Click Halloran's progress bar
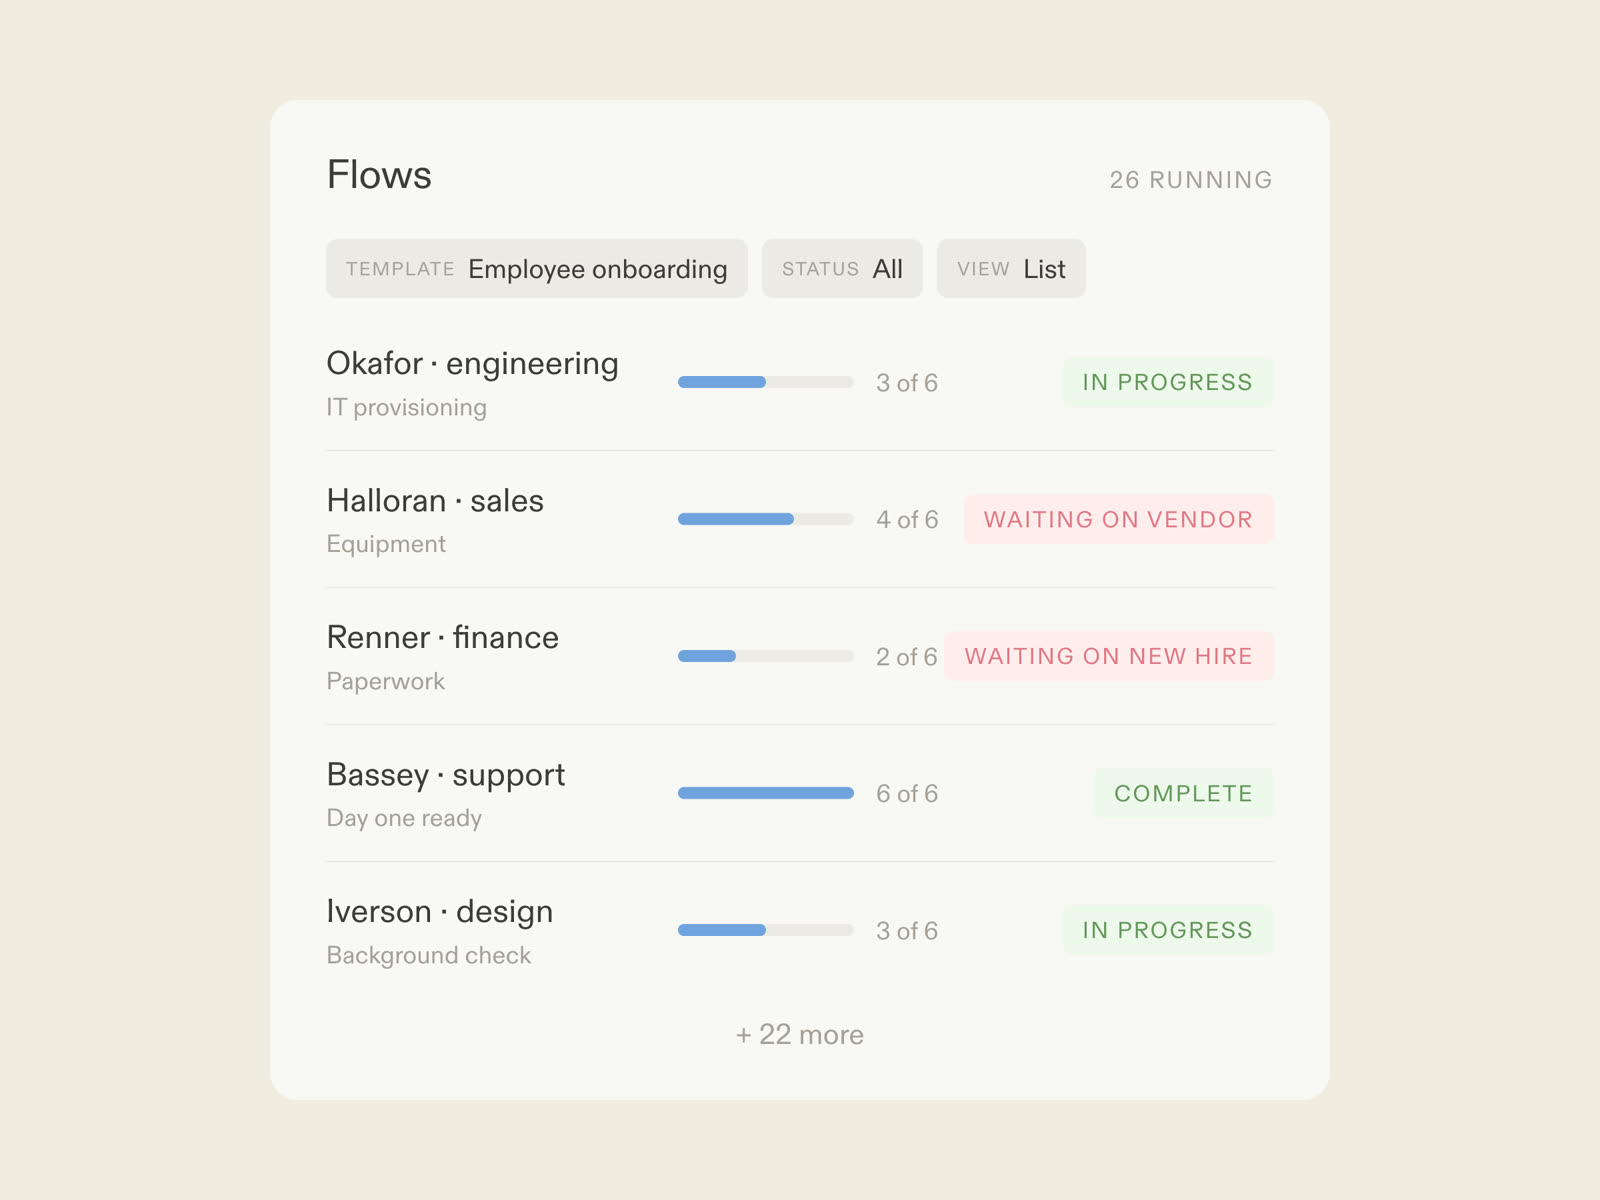The image size is (1600, 1200). click(x=766, y=519)
